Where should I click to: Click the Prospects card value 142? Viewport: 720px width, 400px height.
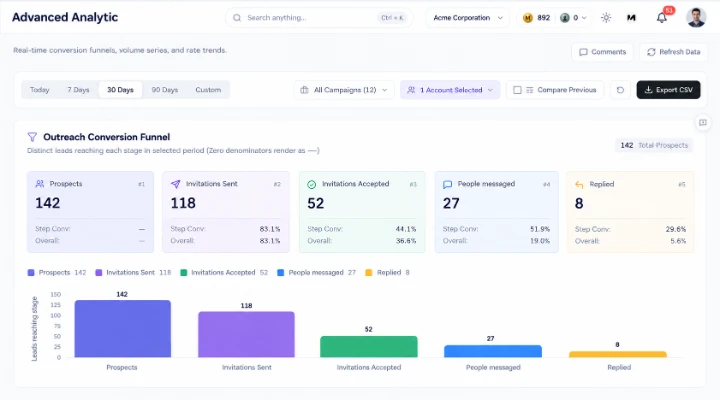[48, 203]
